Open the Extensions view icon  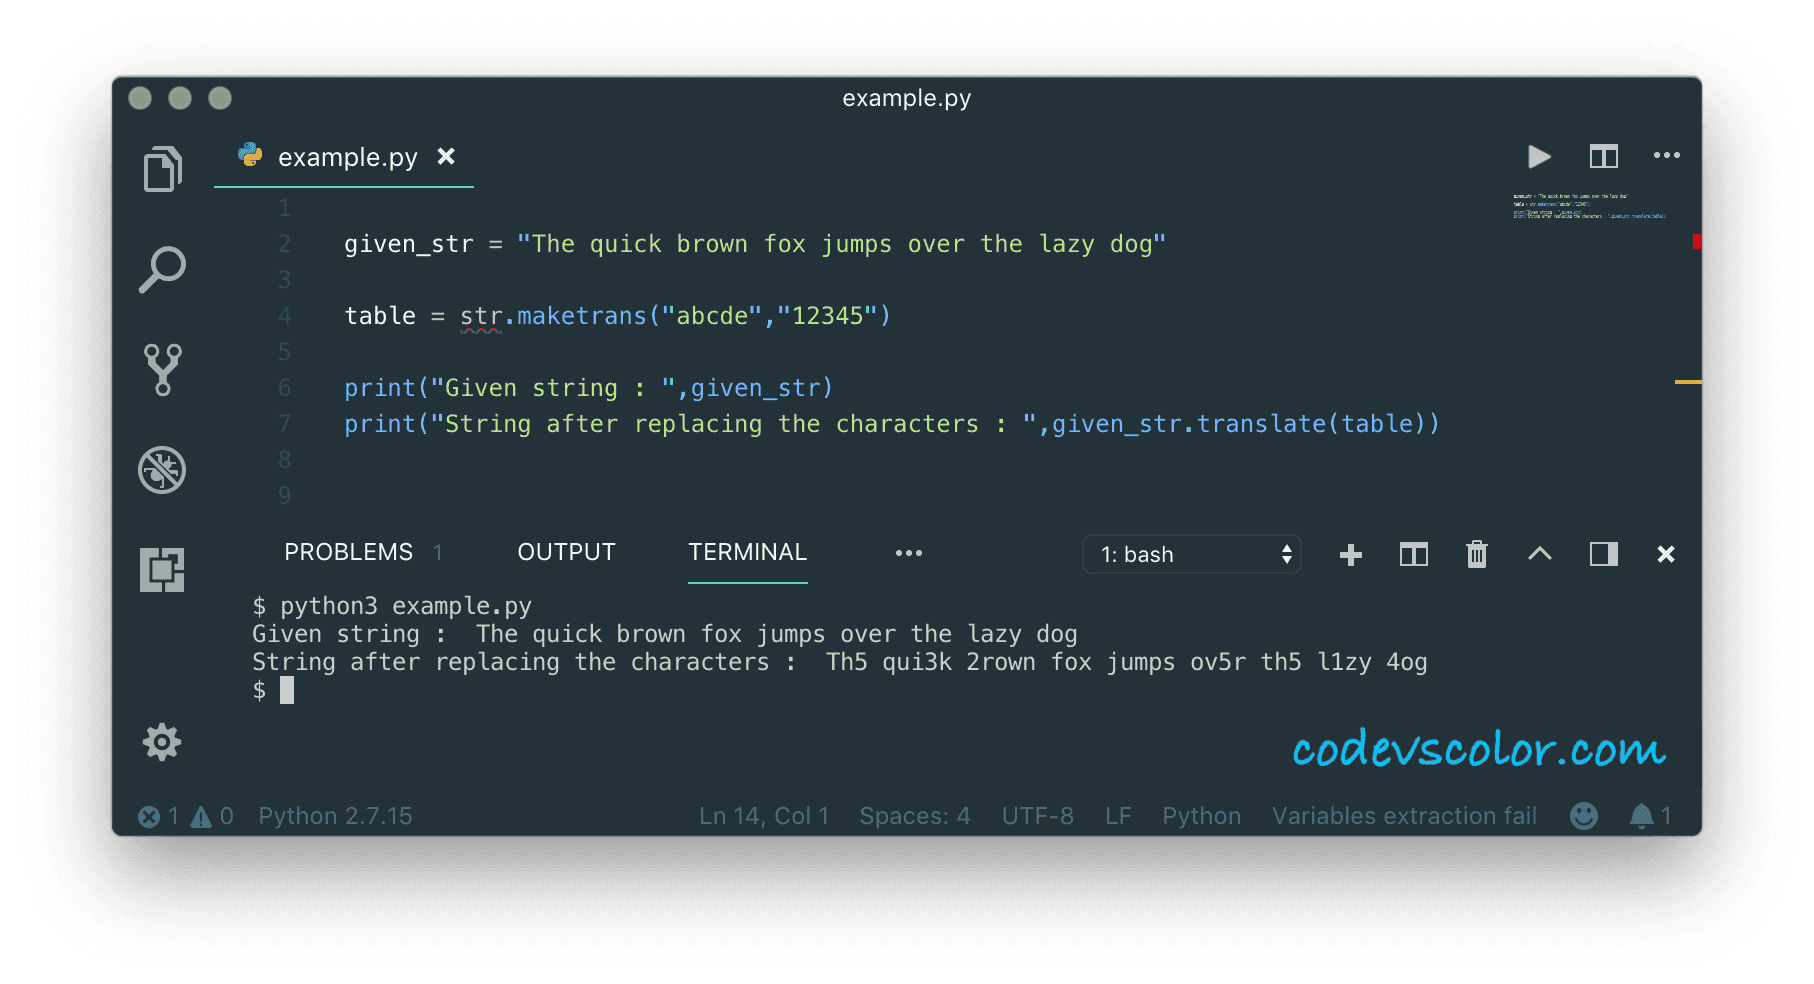tap(162, 570)
